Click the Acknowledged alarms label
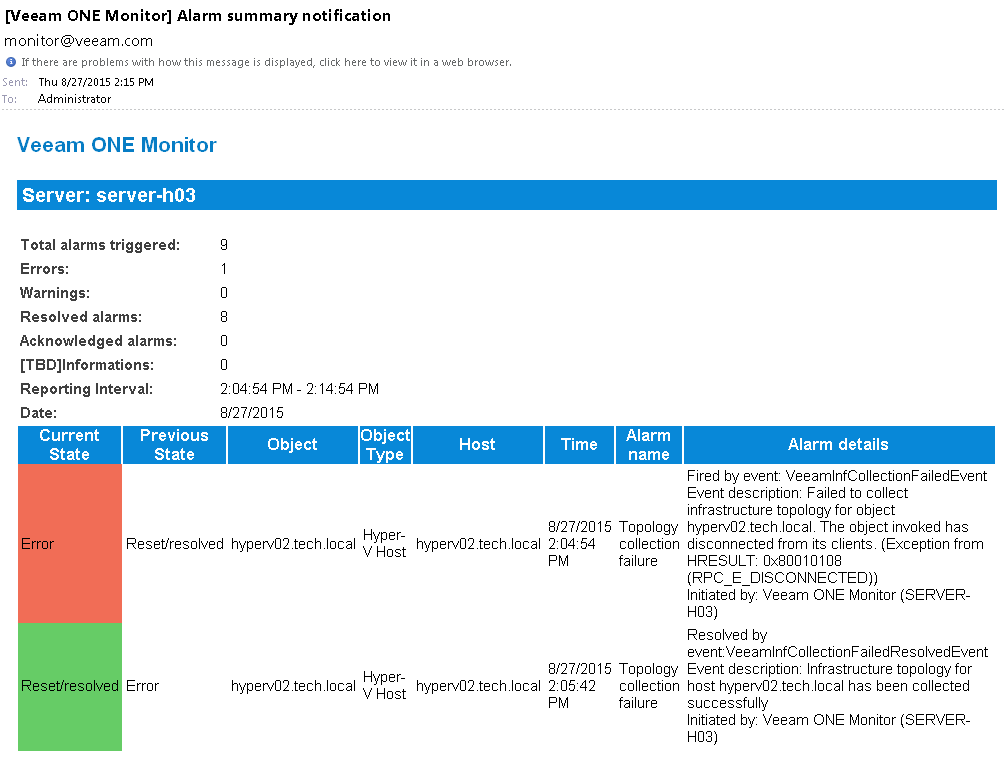The image size is (1006, 757). click(x=99, y=341)
